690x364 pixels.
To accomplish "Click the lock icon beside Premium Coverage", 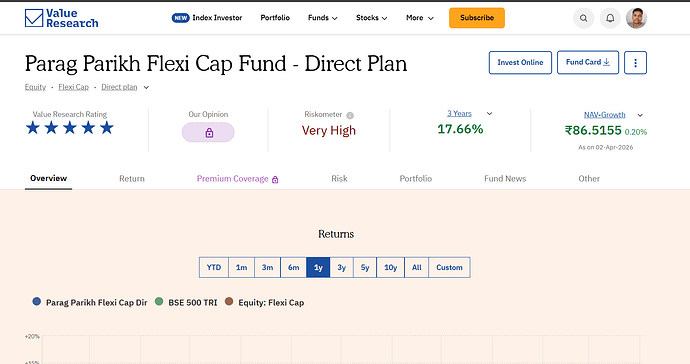I will coord(275,179).
